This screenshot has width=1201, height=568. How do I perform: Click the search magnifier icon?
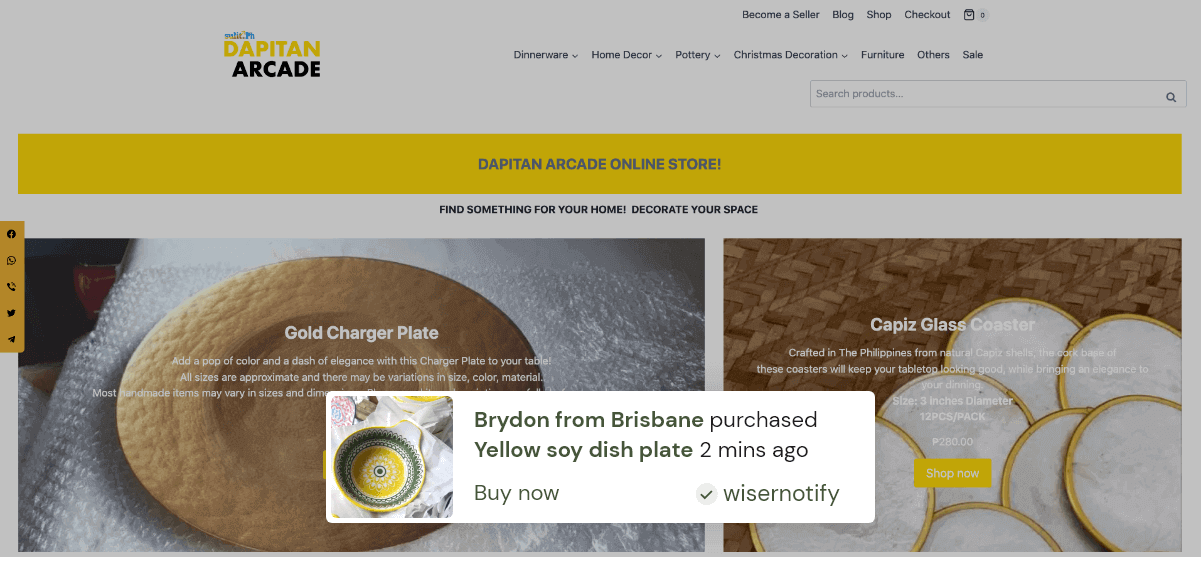[x=1171, y=97]
